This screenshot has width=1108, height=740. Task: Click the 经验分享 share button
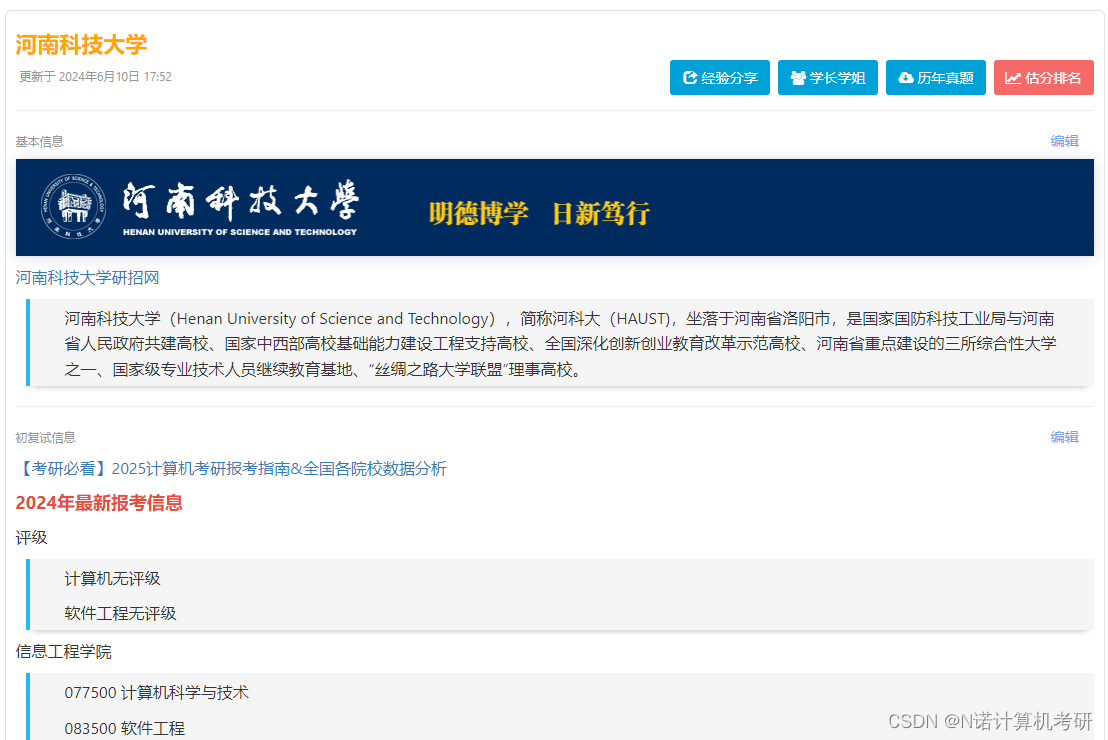click(719, 78)
